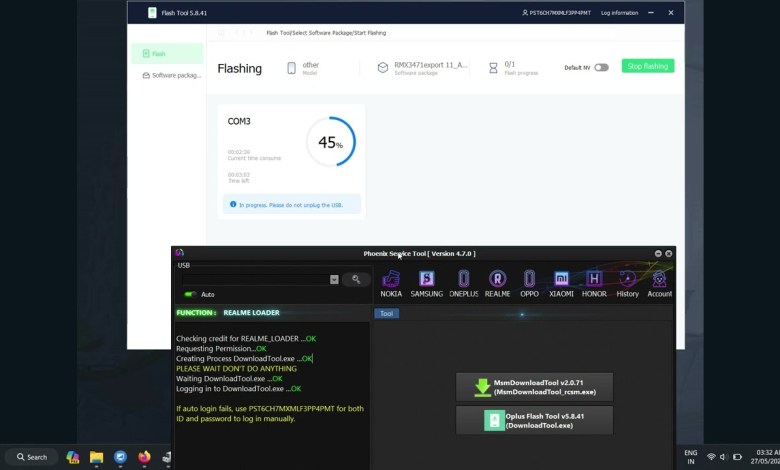This screenshot has width=780, height=470.
Task: Select the Flash sidebar item
Action: coord(167,54)
